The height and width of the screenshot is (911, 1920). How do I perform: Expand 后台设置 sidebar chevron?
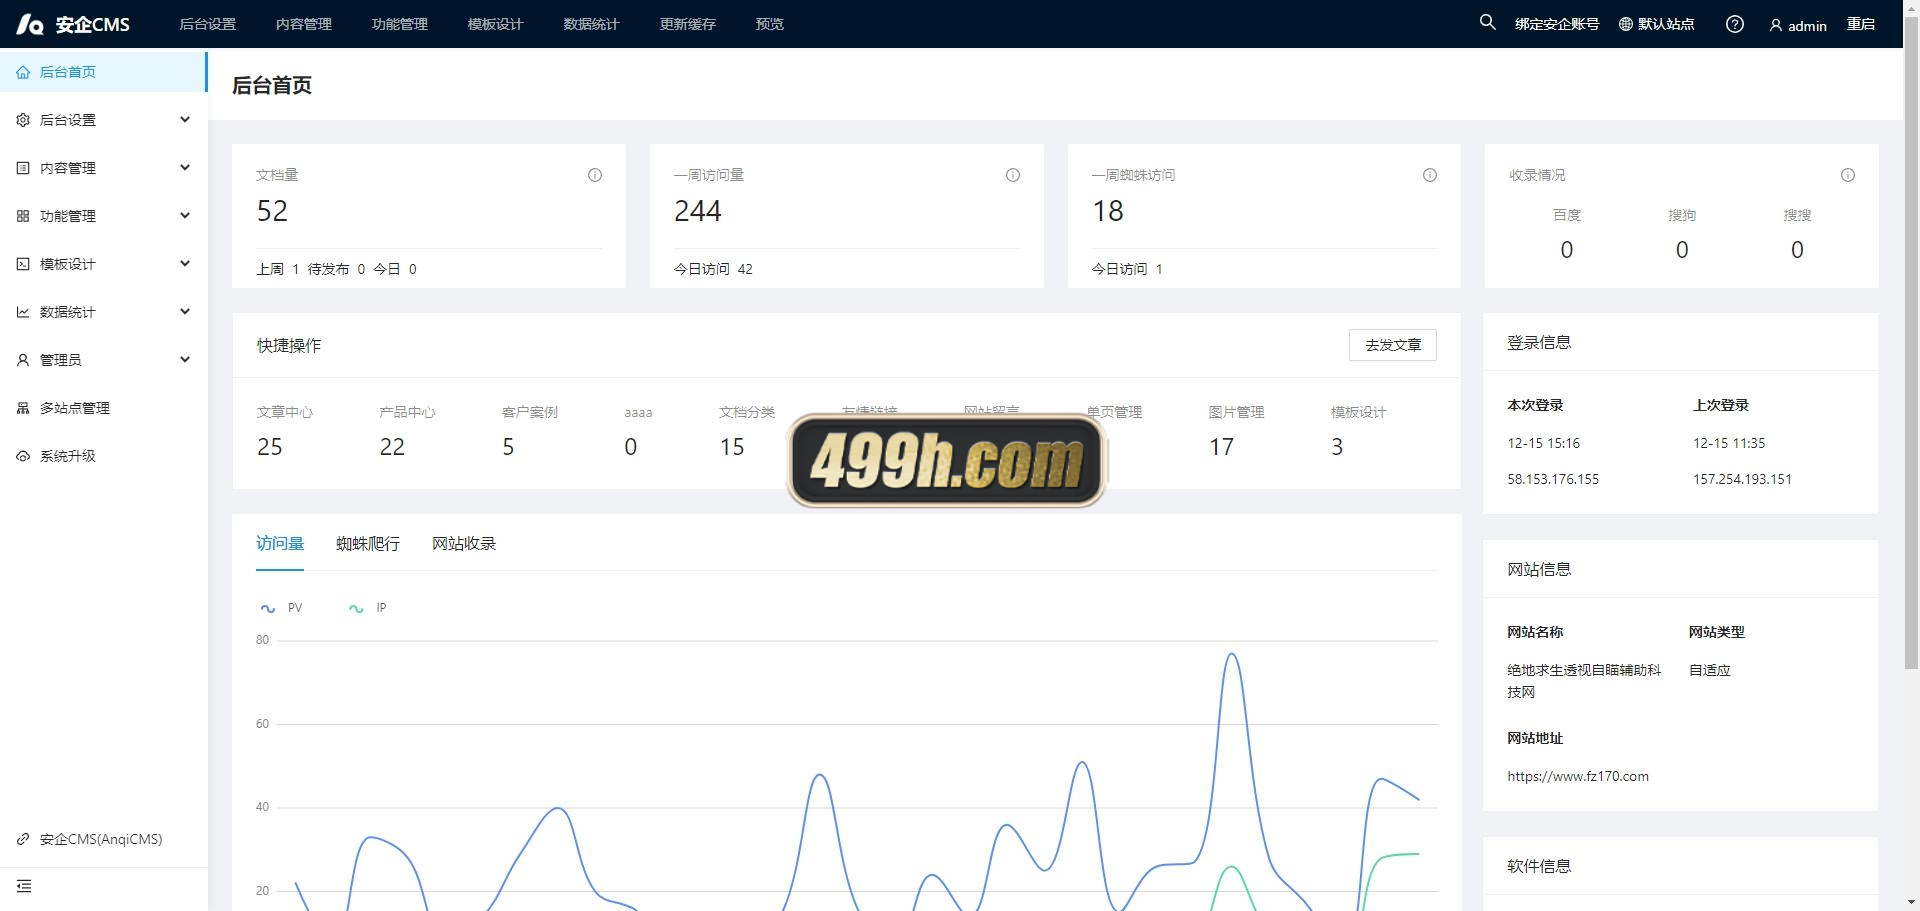[x=185, y=119]
